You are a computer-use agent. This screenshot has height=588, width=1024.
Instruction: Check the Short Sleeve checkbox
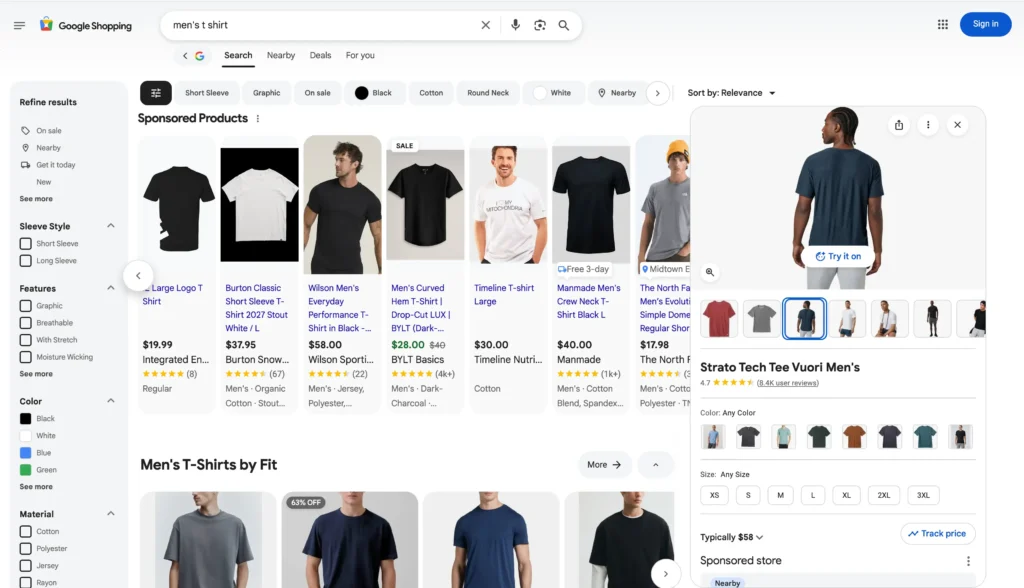(x=25, y=244)
